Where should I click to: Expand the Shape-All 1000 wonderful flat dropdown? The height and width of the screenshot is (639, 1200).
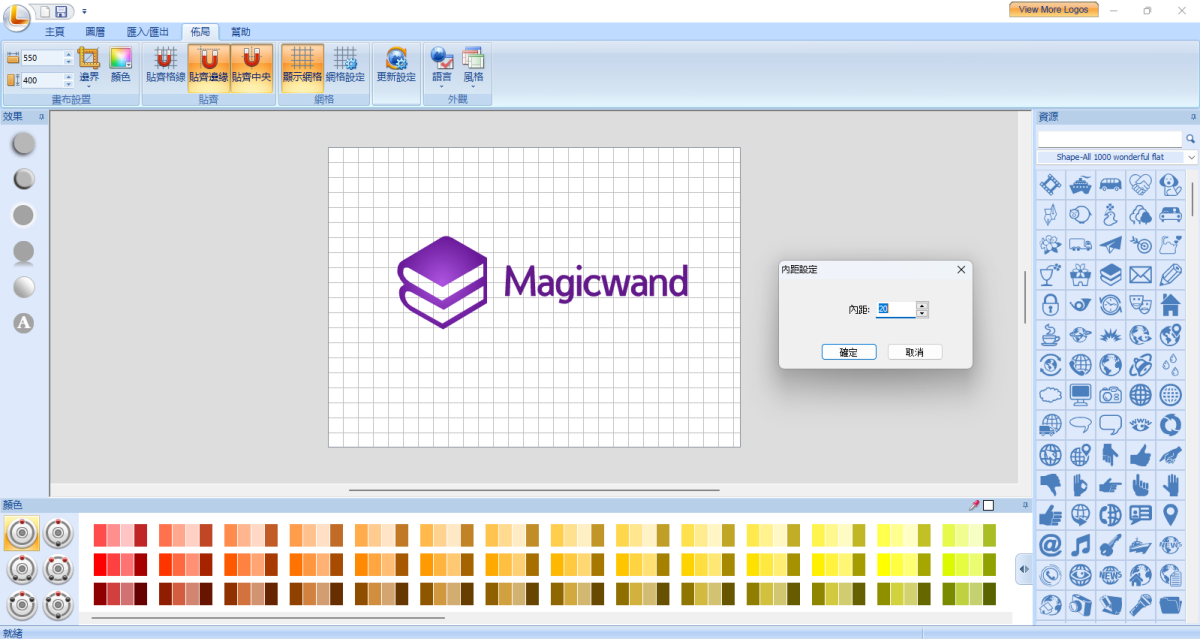[1191, 157]
